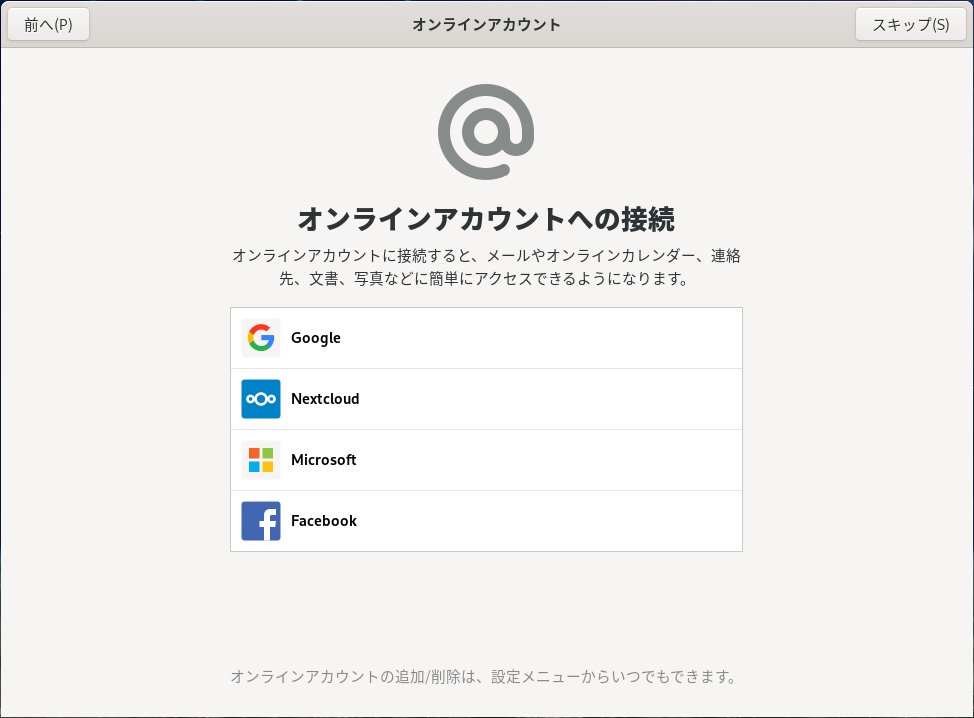This screenshot has height=718, width=974.
Task: Go back with the 前へ(P) button
Action: coord(48,24)
